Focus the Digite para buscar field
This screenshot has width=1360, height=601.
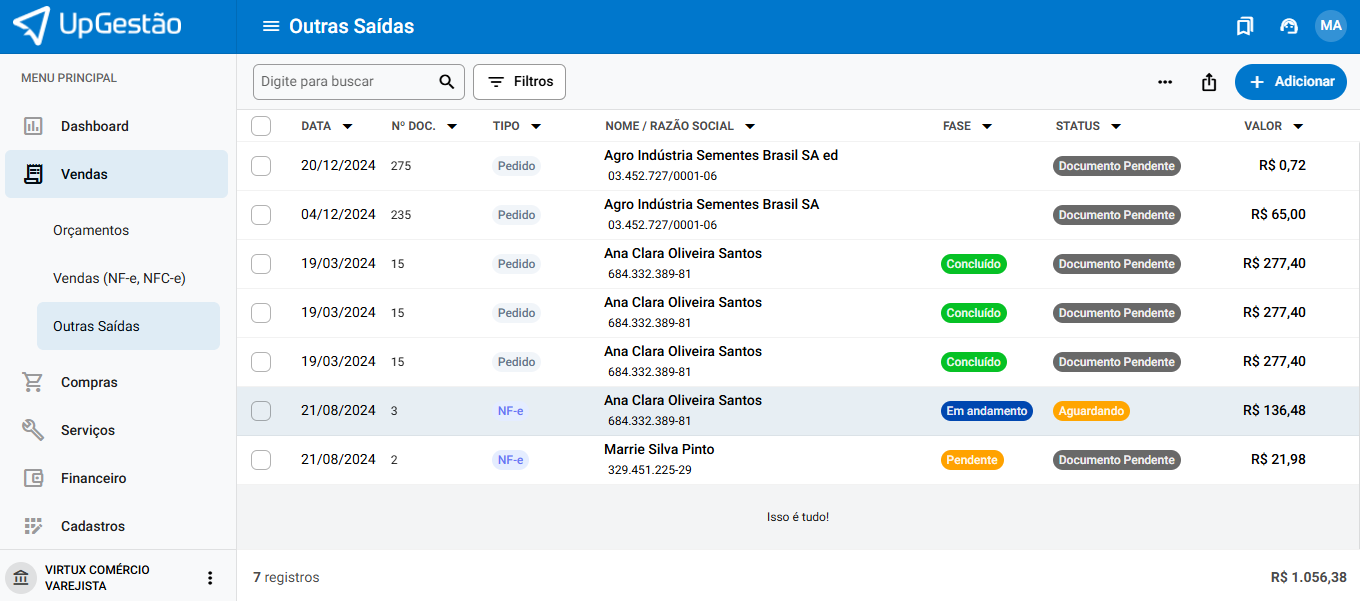[345, 82]
